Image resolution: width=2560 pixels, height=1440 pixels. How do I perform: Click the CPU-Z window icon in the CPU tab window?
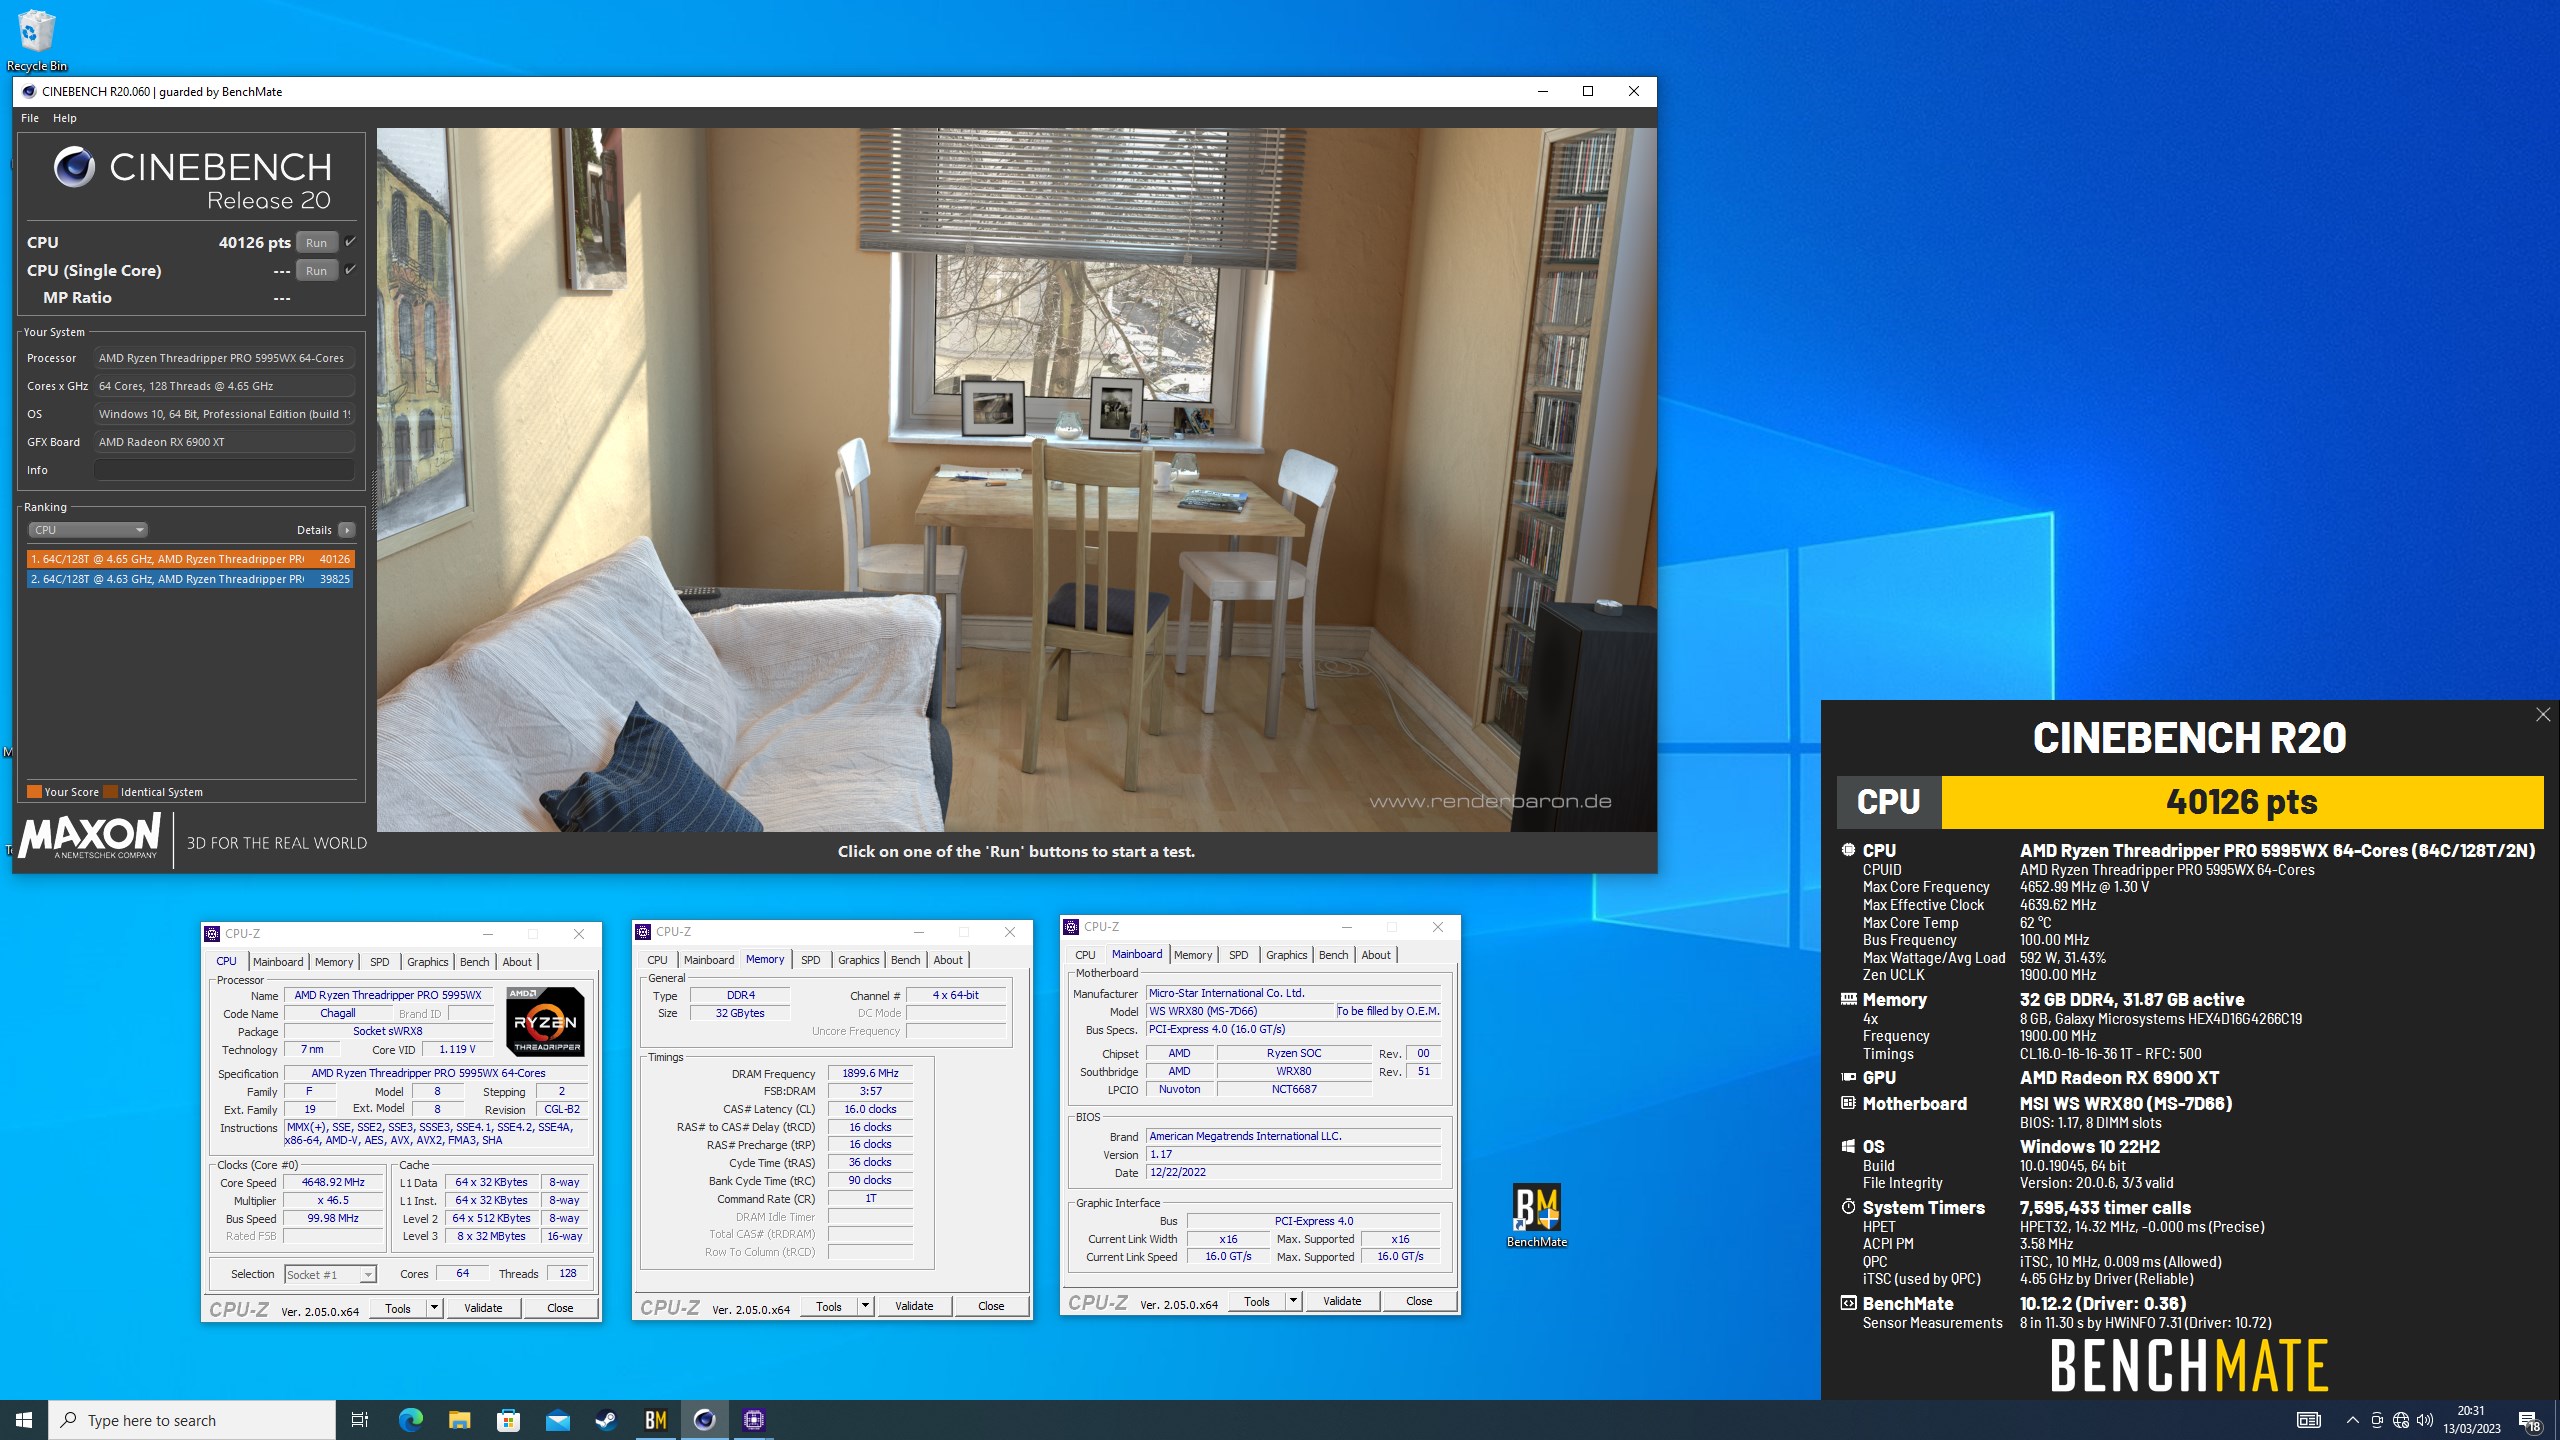[212, 934]
